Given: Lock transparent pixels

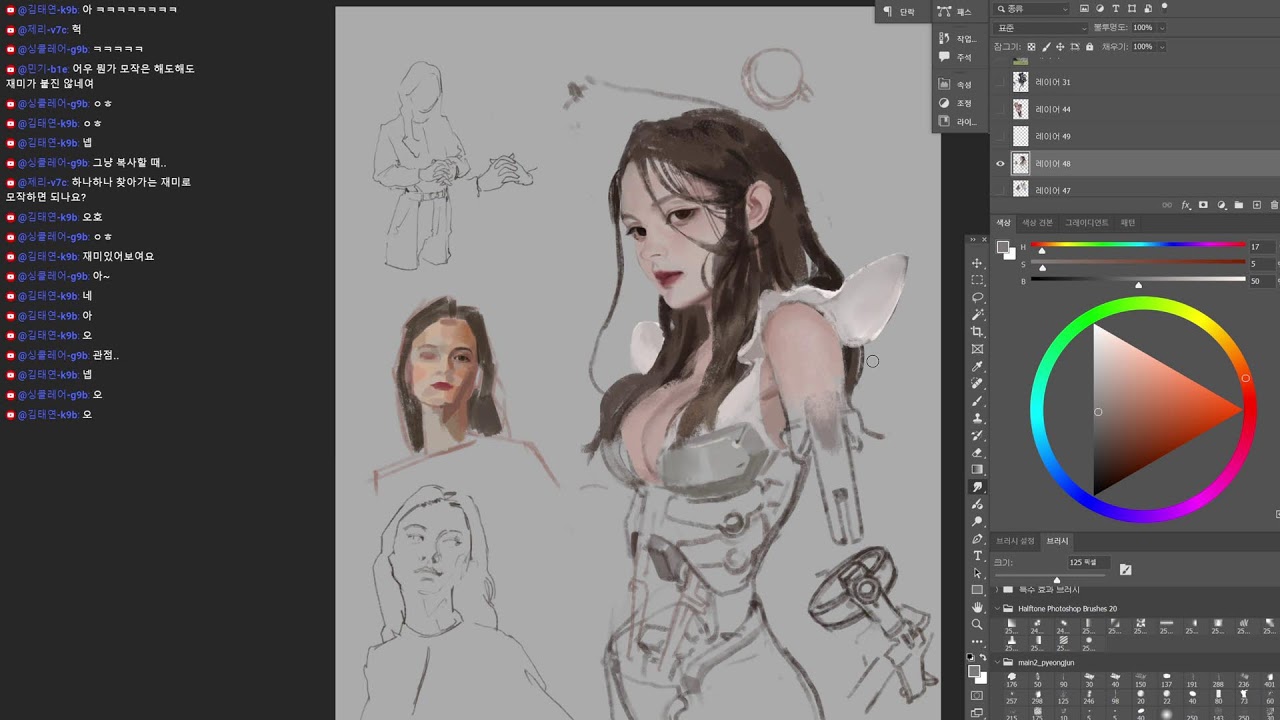Looking at the screenshot, I should pyautogui.click(x=1031, y=47).
